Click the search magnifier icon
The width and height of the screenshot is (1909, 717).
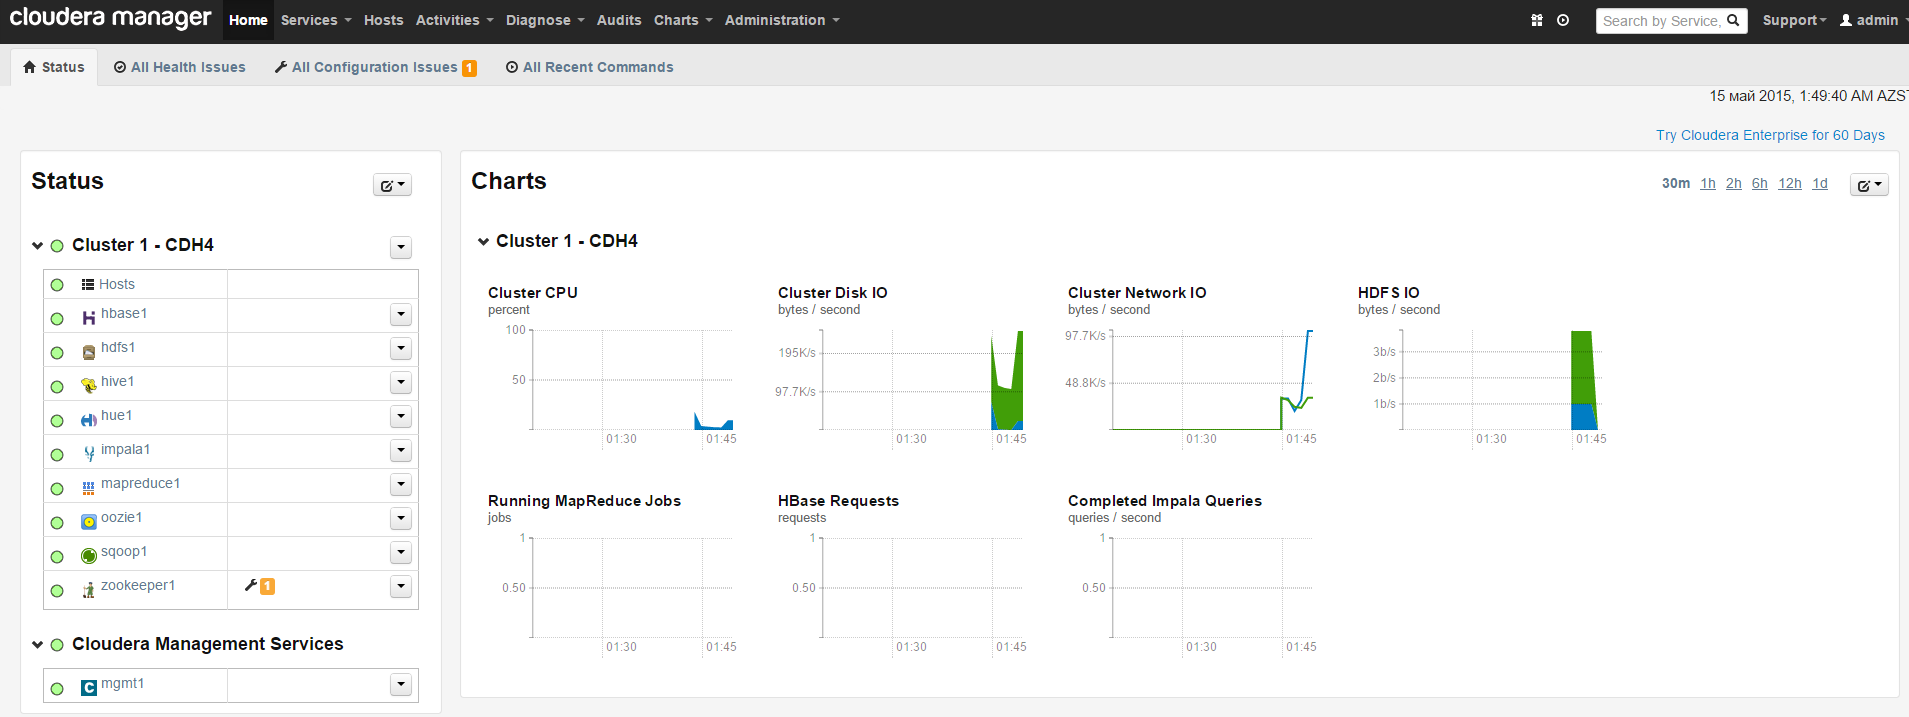click(x=1734, y=20)
